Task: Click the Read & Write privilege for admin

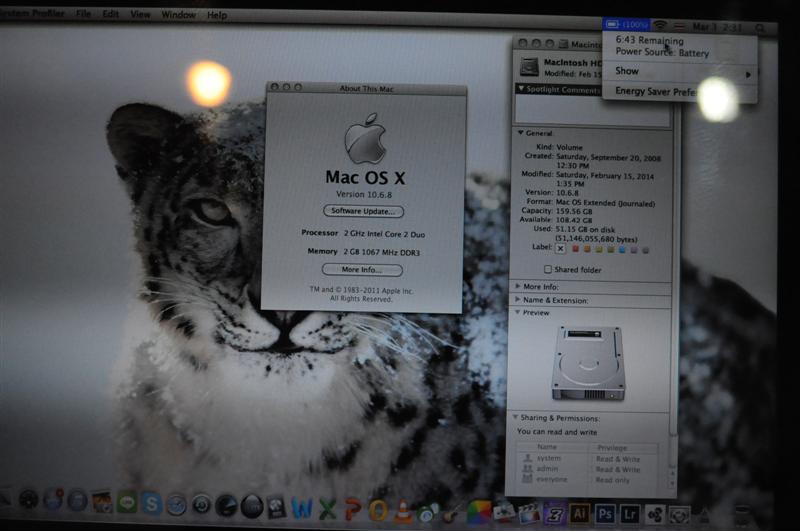Action: click(617, 469)
